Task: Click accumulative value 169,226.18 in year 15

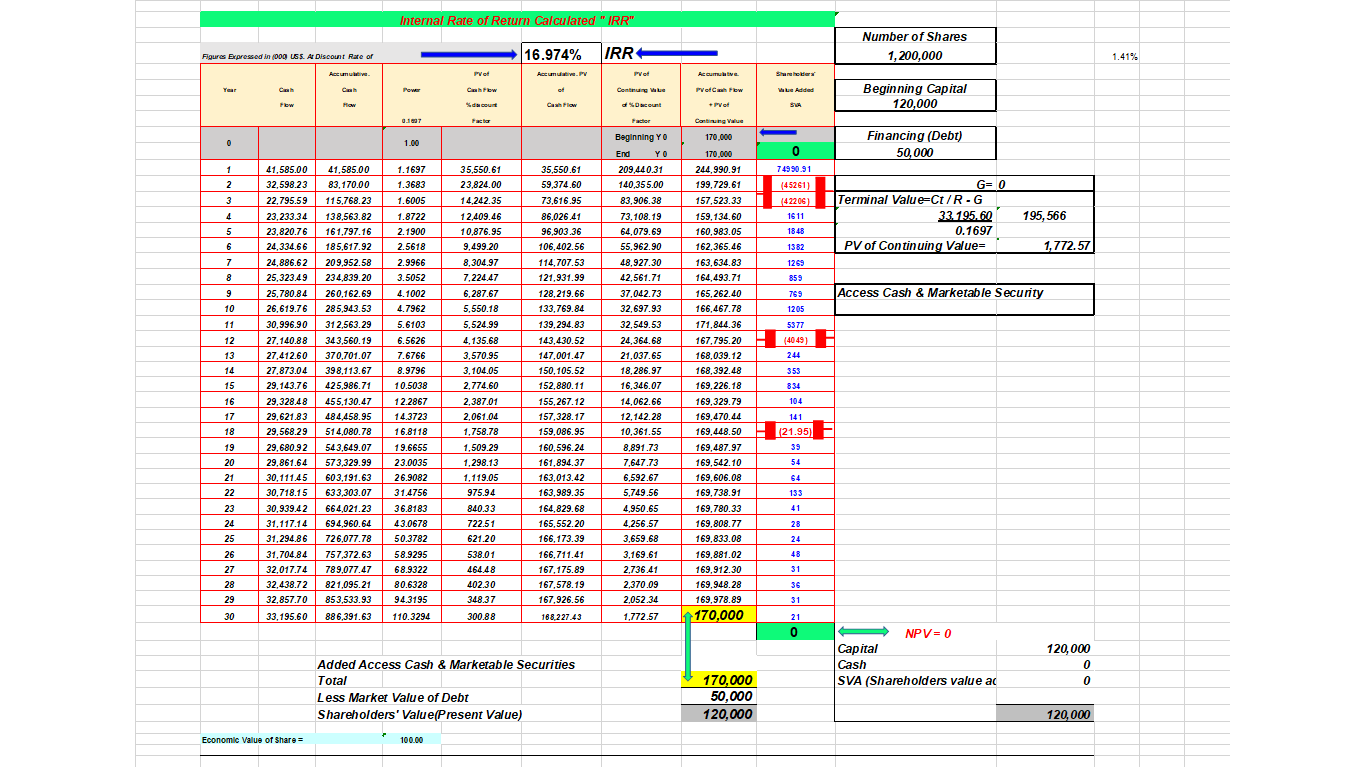Action: tap(719, 385)
